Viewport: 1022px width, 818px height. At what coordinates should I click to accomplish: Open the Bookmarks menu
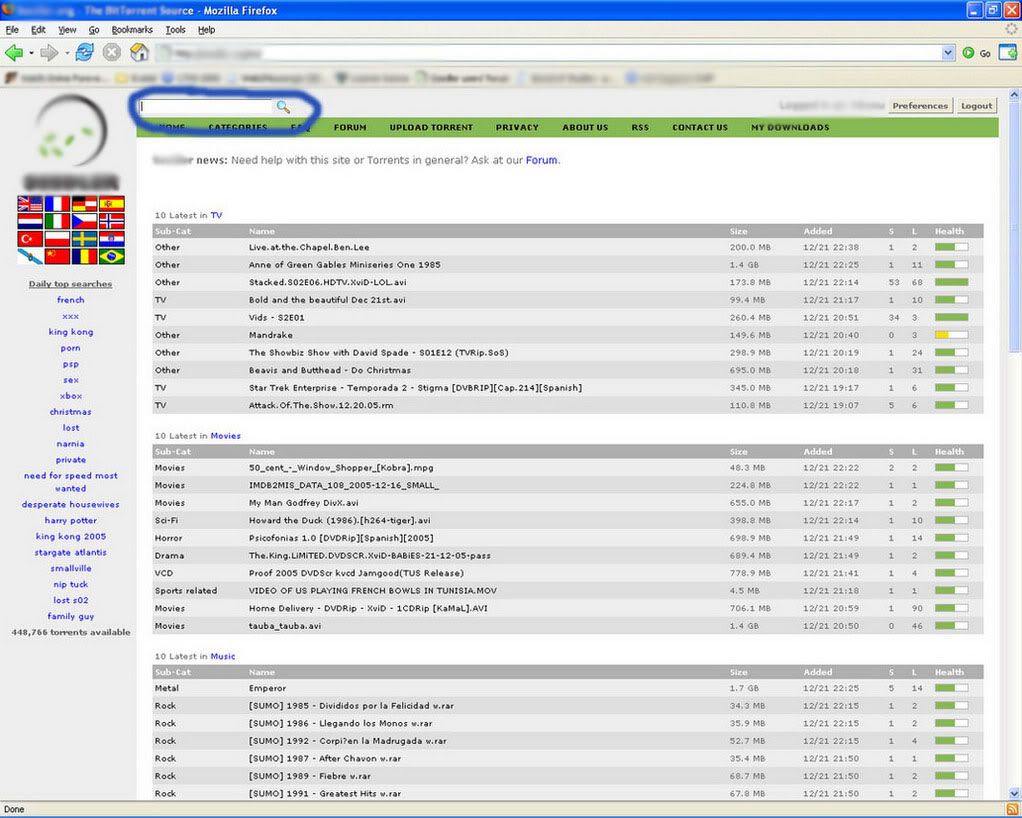pyautogui.click(x=132, y=30)
